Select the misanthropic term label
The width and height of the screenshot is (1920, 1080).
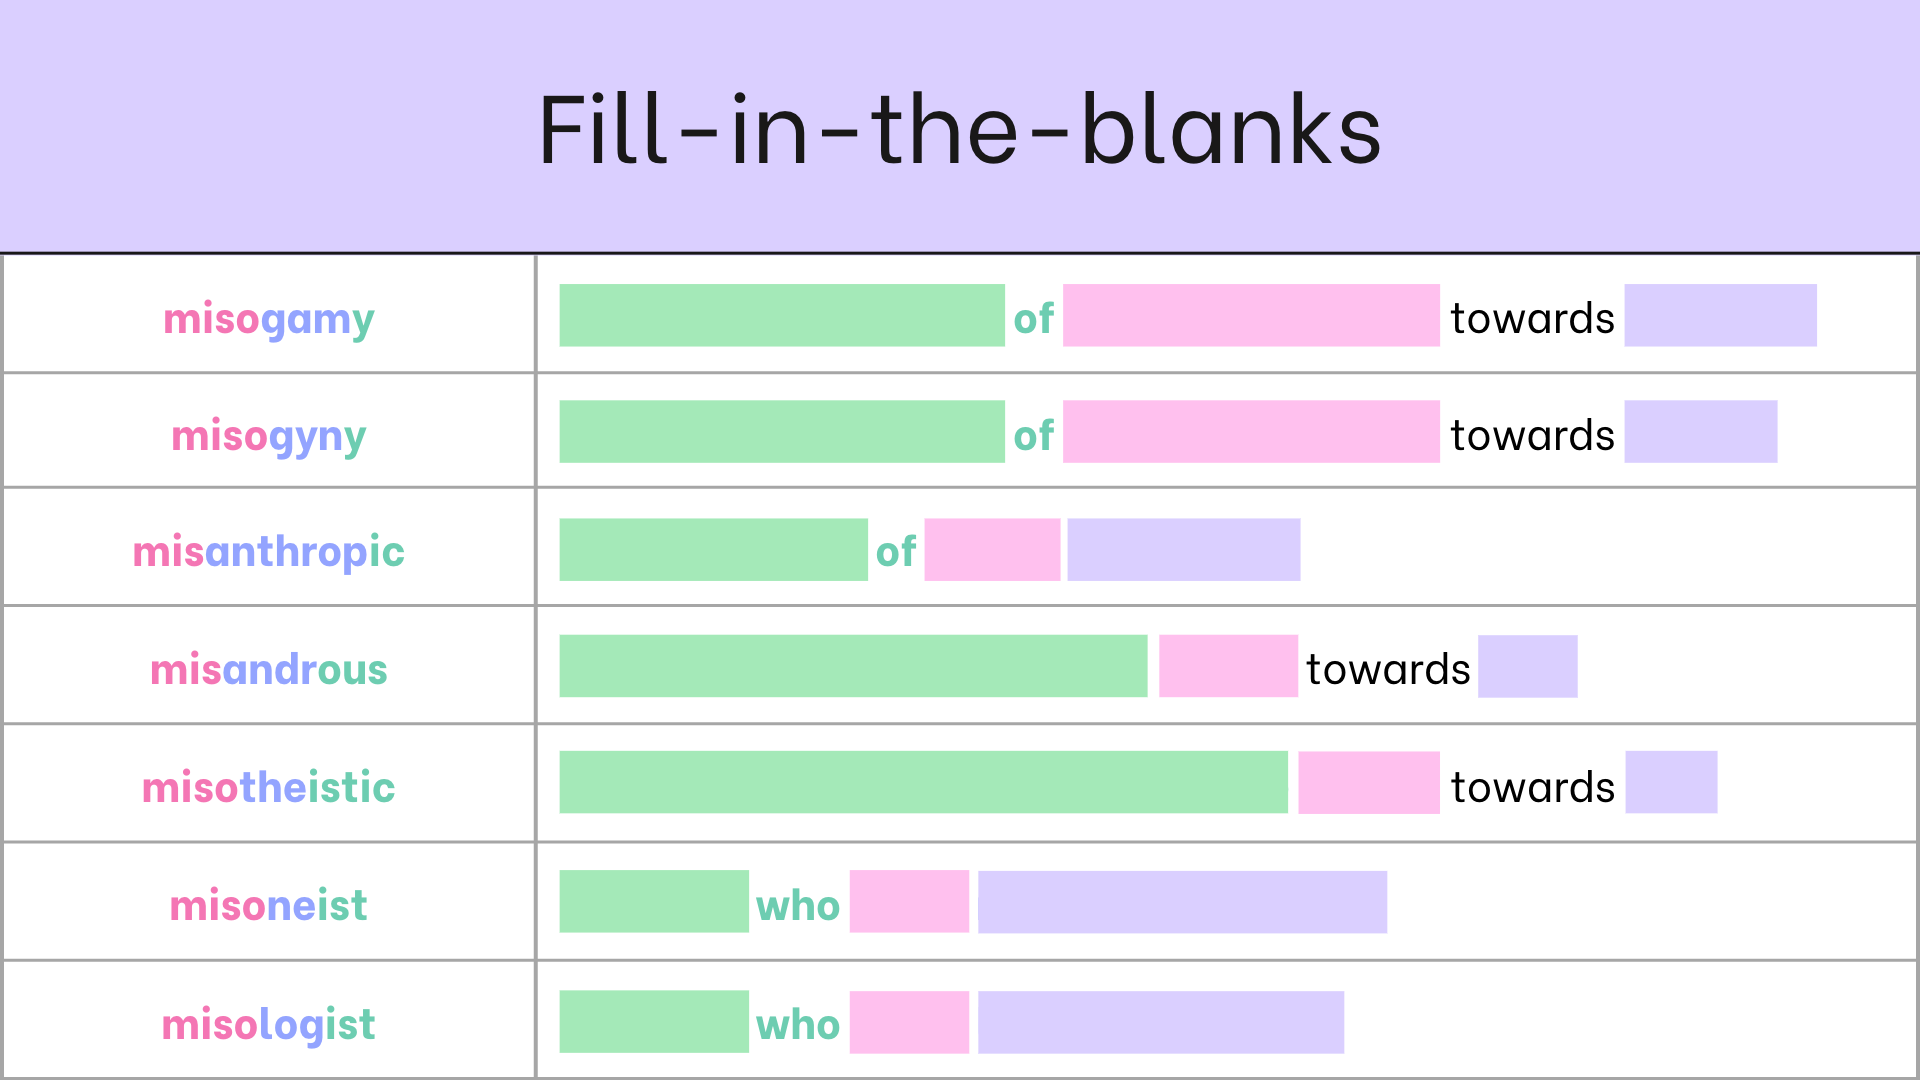click(x=268, y=553)
